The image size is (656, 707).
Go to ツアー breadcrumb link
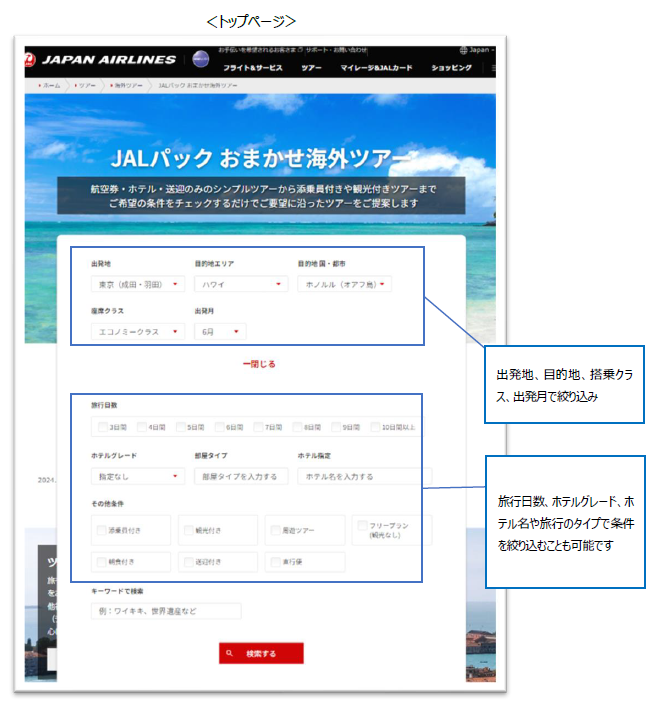85,85
